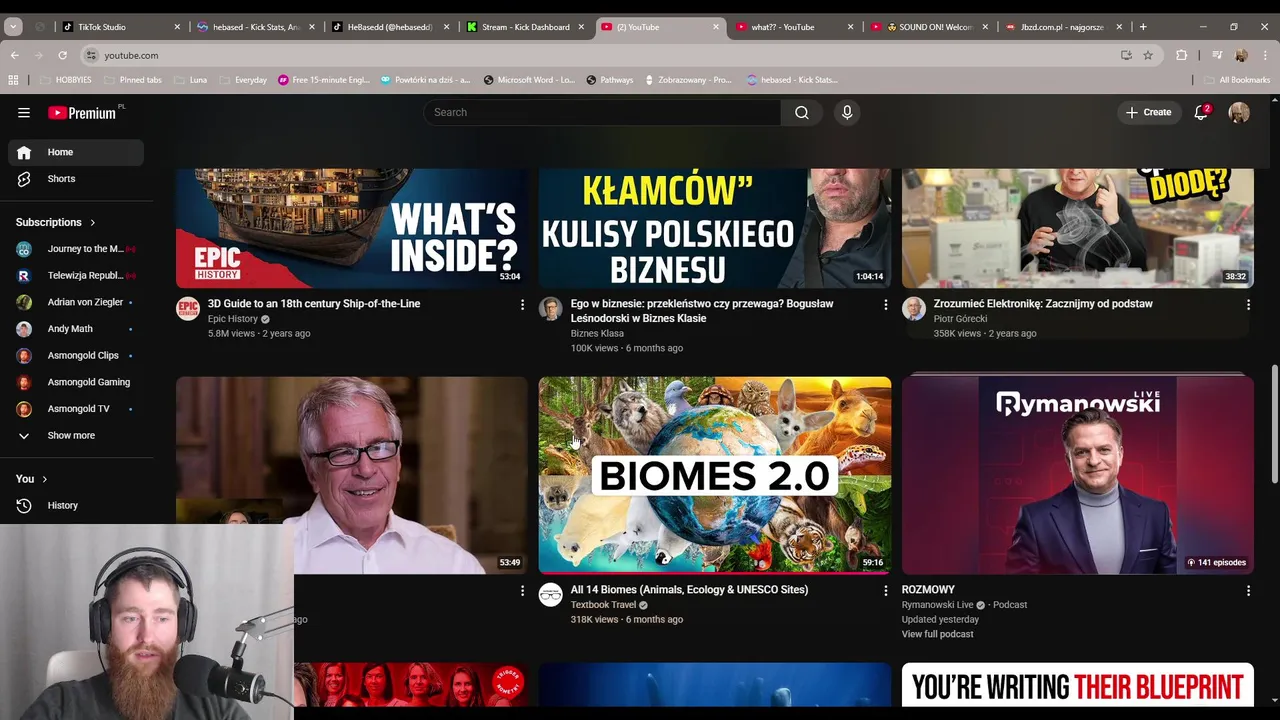
Task: Open the Rymanowski Live channel link
Action: (937, 605)
